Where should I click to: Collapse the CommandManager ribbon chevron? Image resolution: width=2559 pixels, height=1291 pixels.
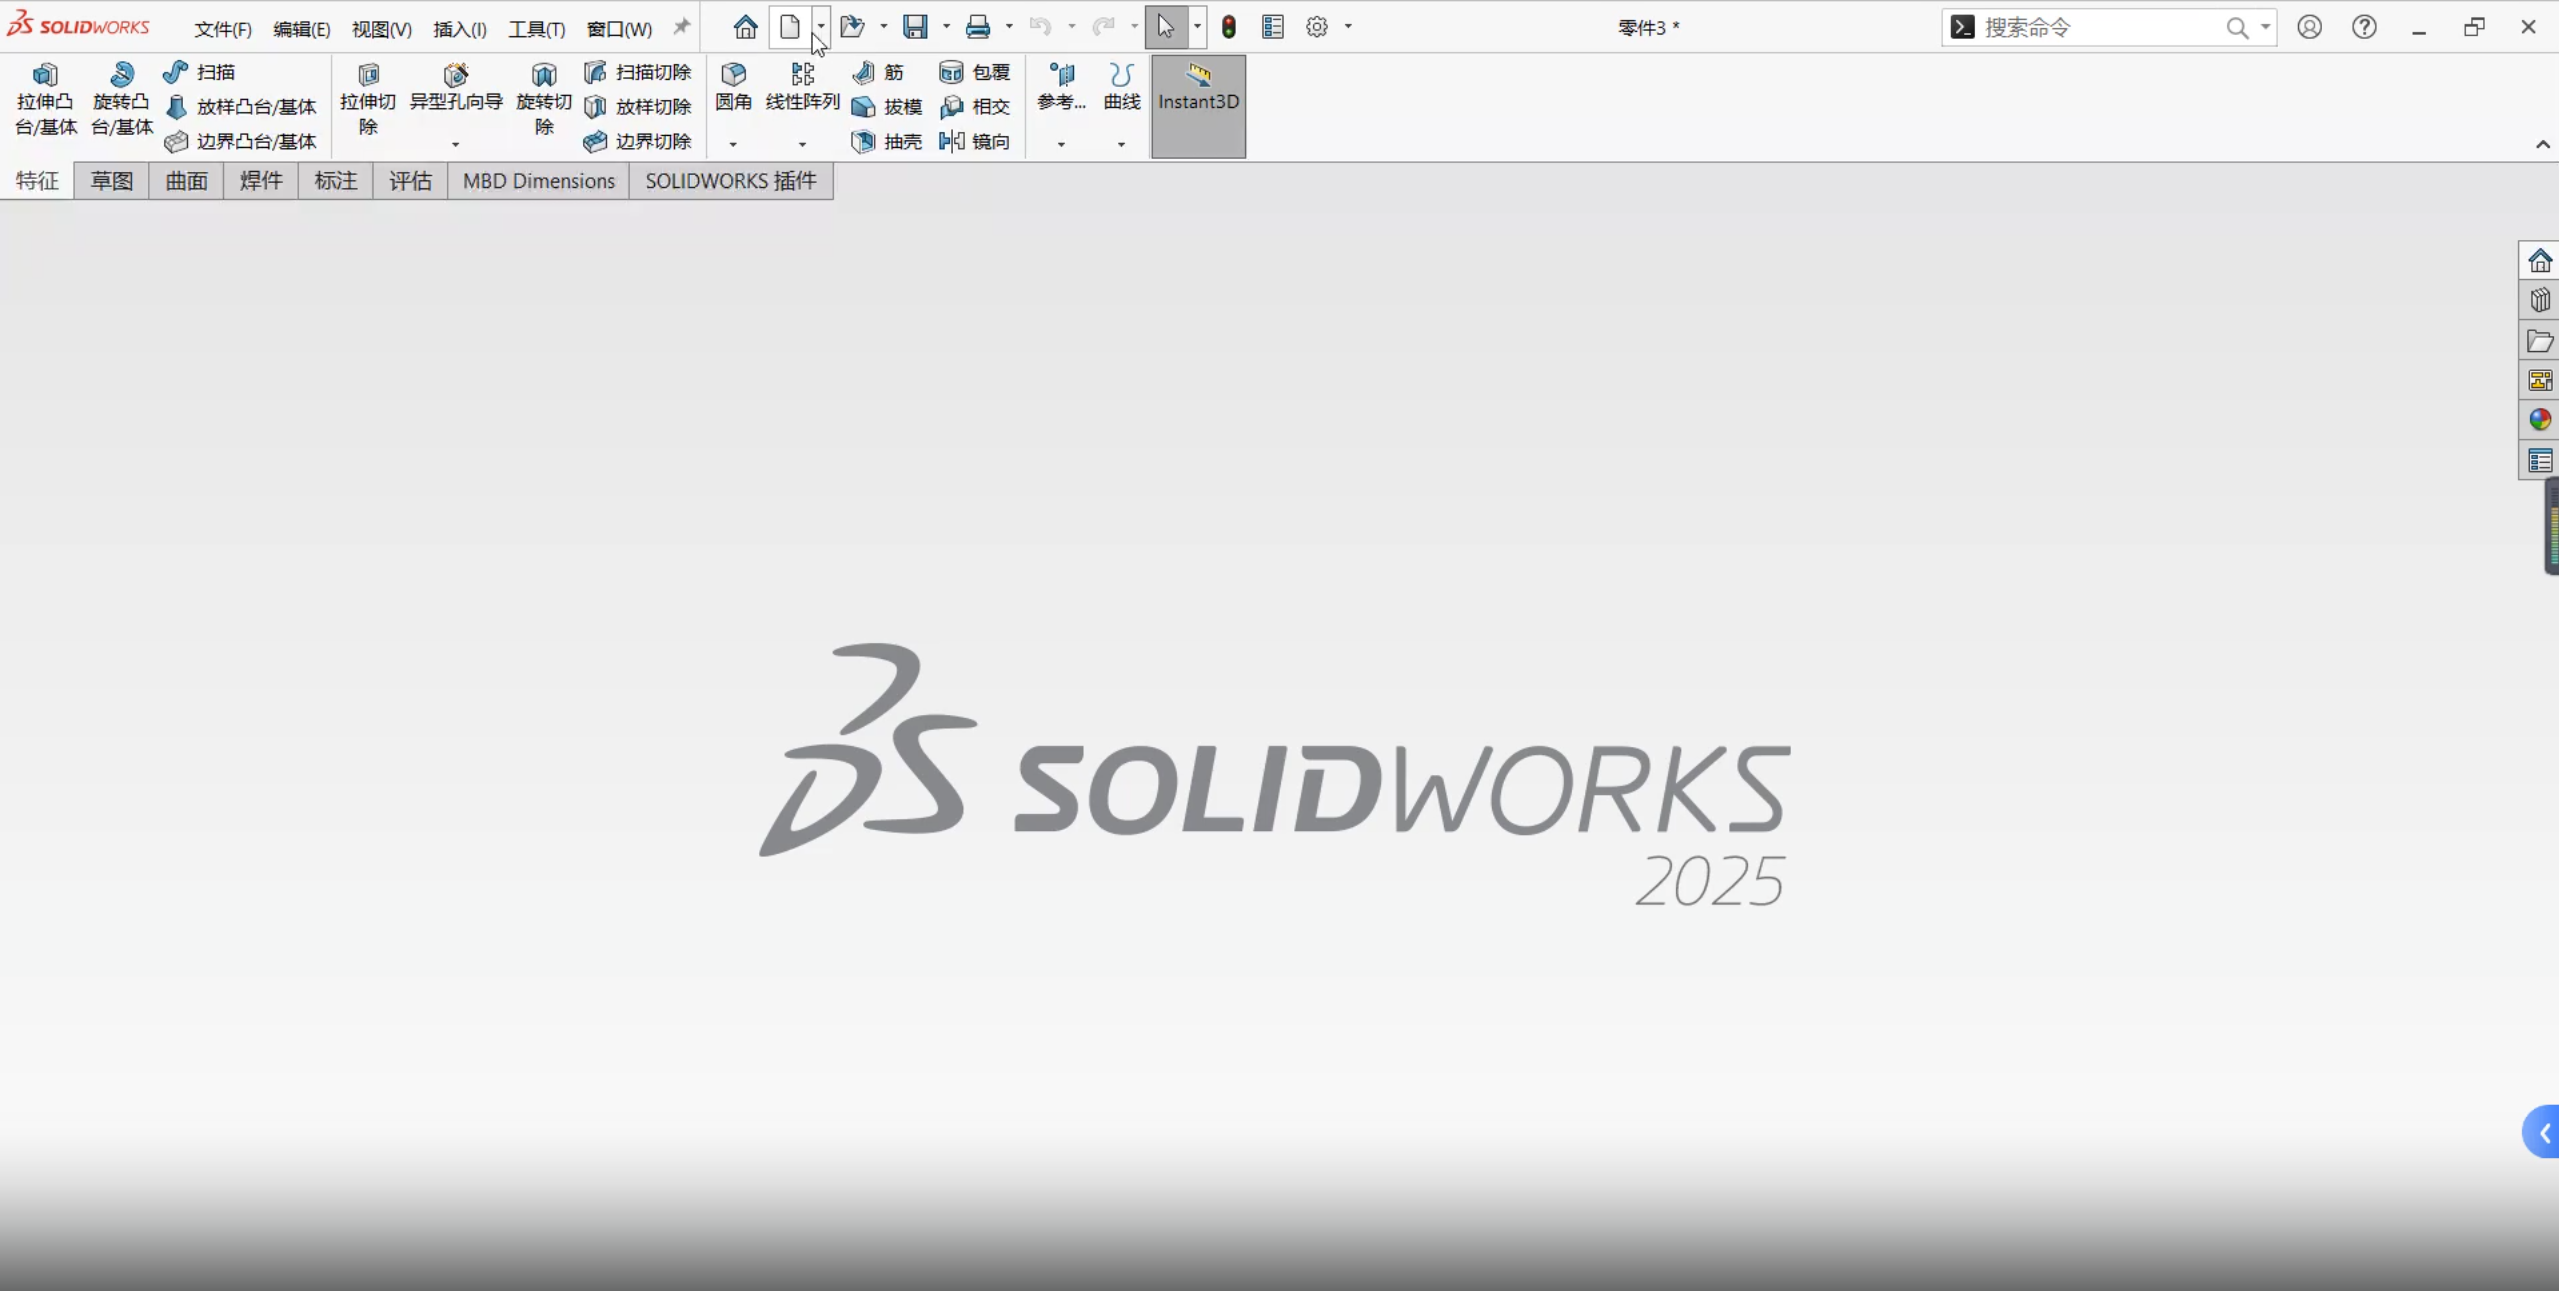click(2542, 145)
